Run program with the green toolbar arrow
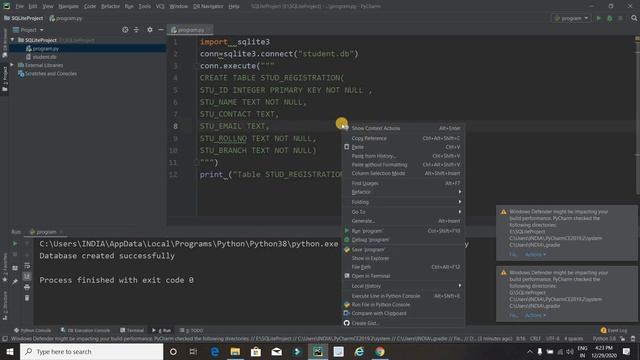Screen dimensions: 640x360 coord(599,18)
